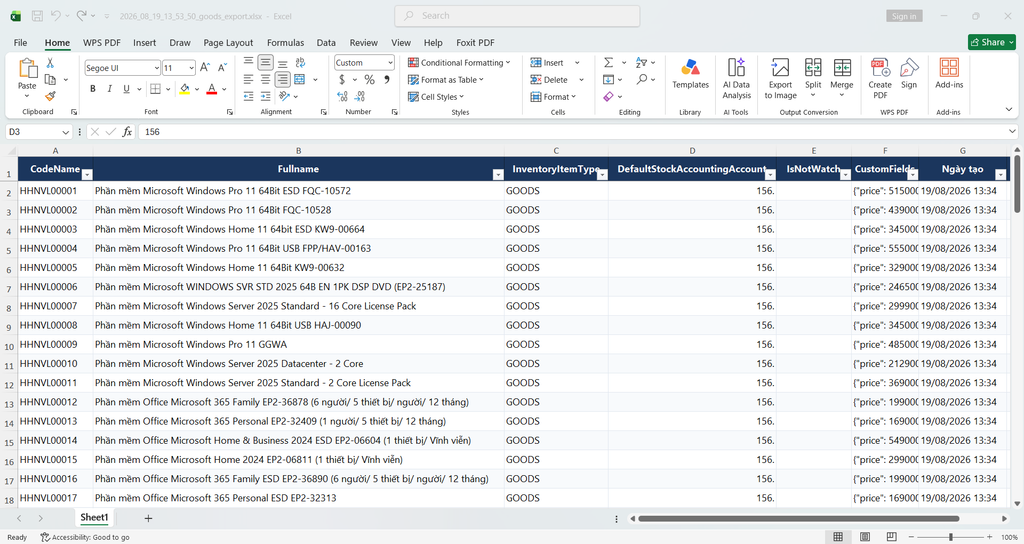The width and height of the screenshot is (1024, 544).
Task: Switch to the Formulas tab
Action: click(x=285, y=42)
